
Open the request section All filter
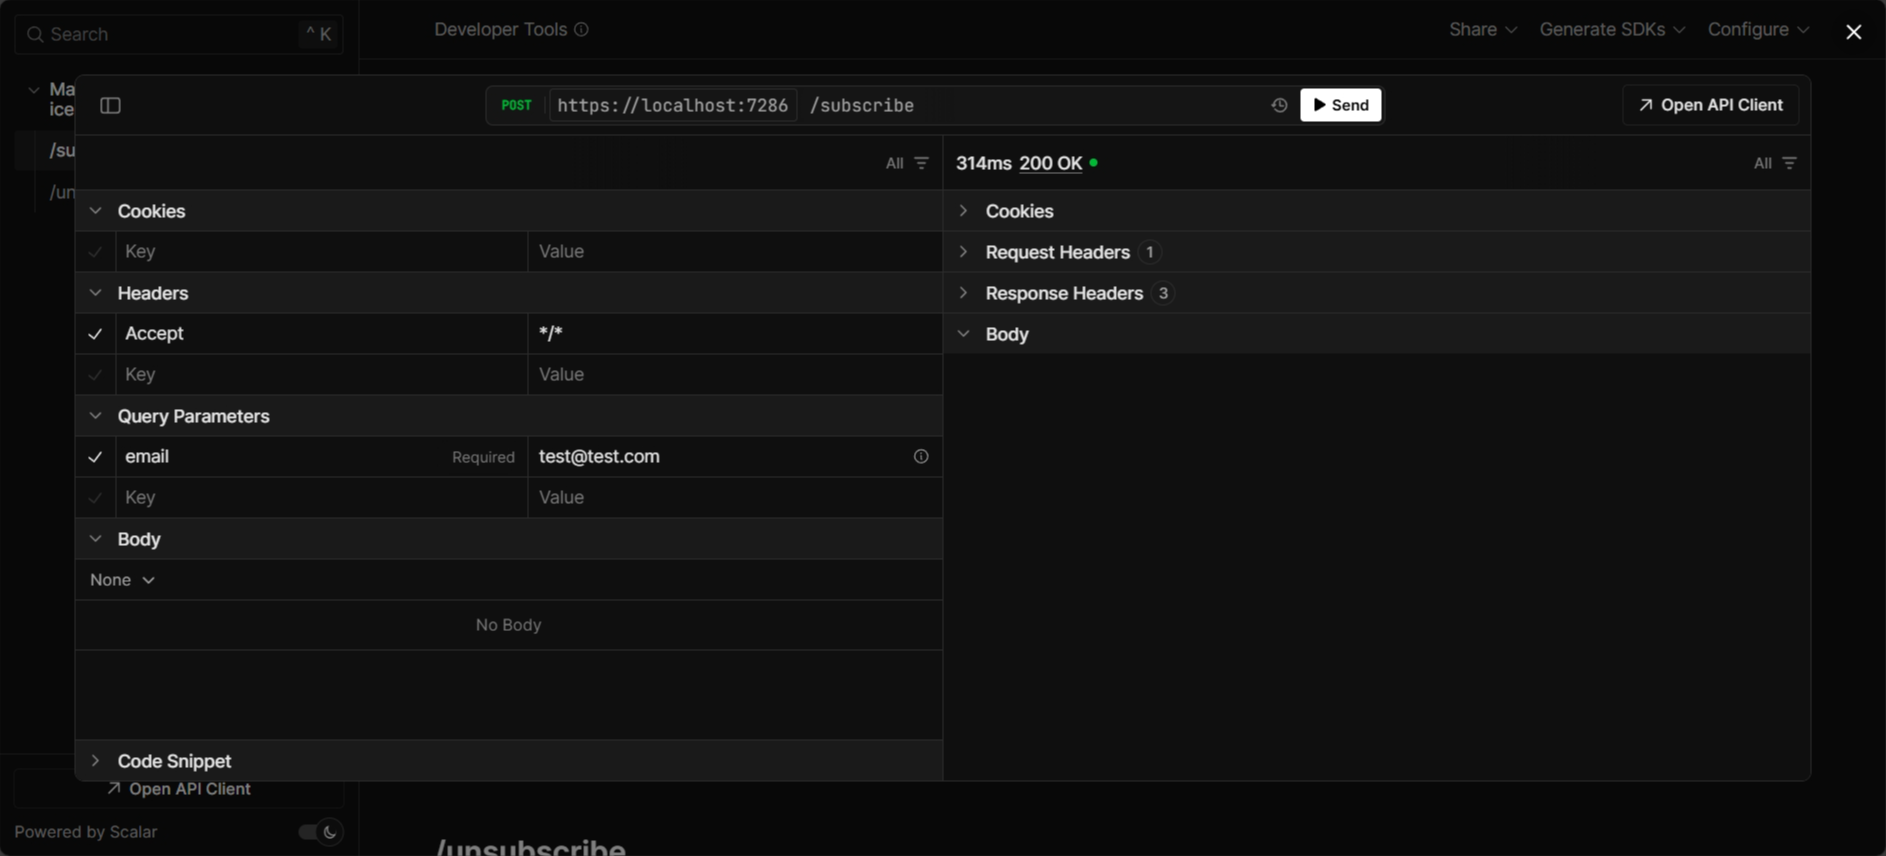click(907, 163)
